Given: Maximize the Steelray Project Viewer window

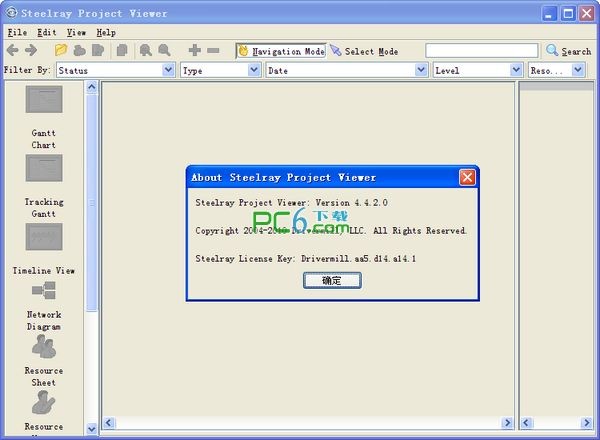Looking at the screenshot, I should pyautogui.click(x=568, y=14).
